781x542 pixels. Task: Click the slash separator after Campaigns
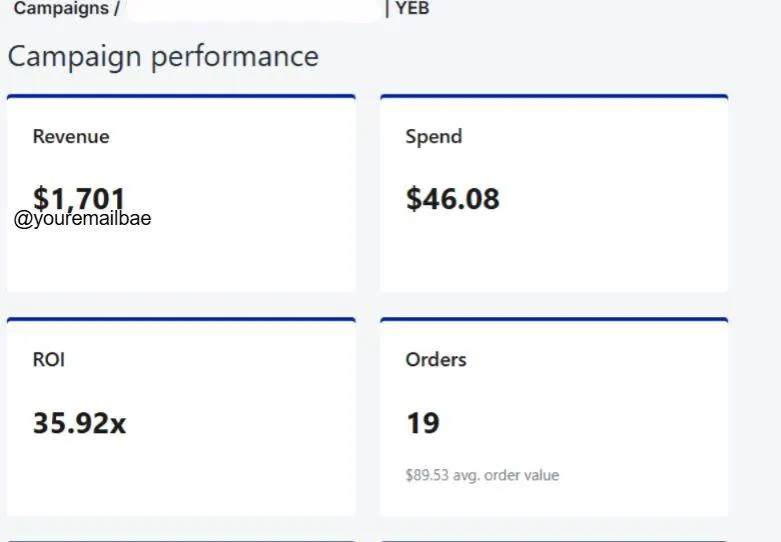[x=117, y=8]
